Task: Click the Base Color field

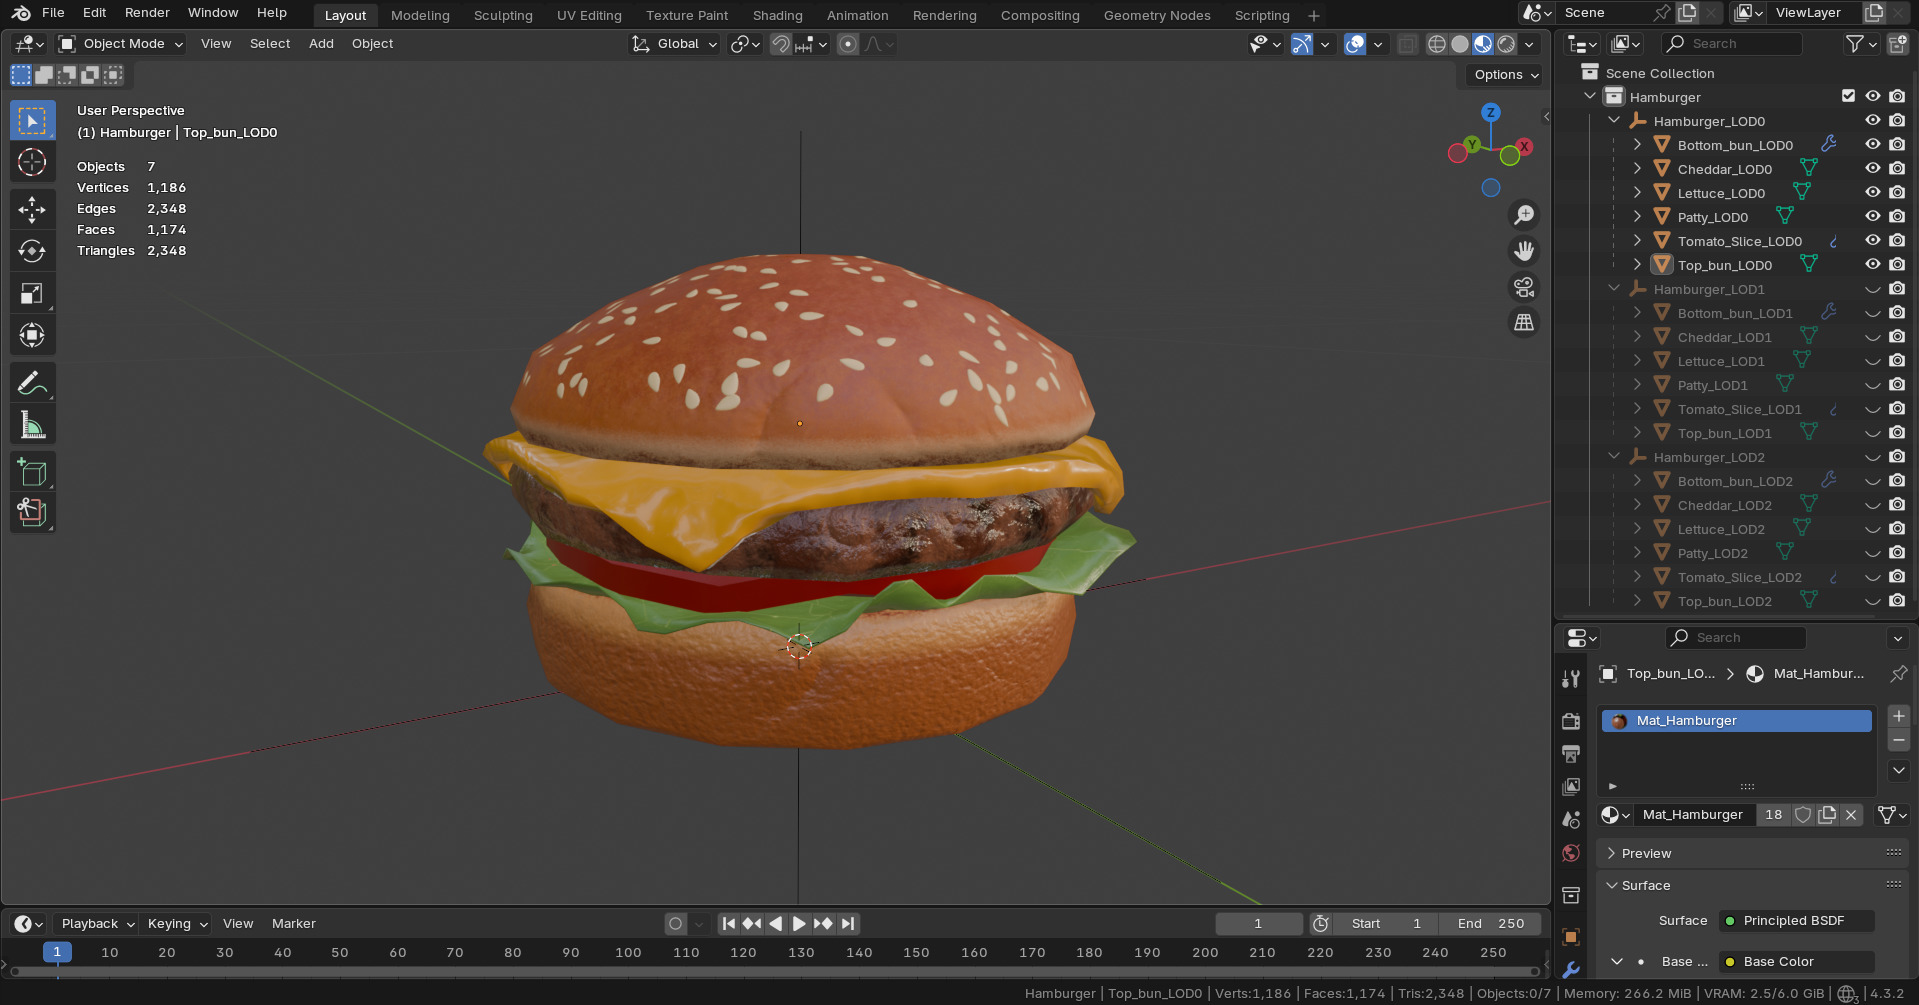Action: (x=1797, y=962)
